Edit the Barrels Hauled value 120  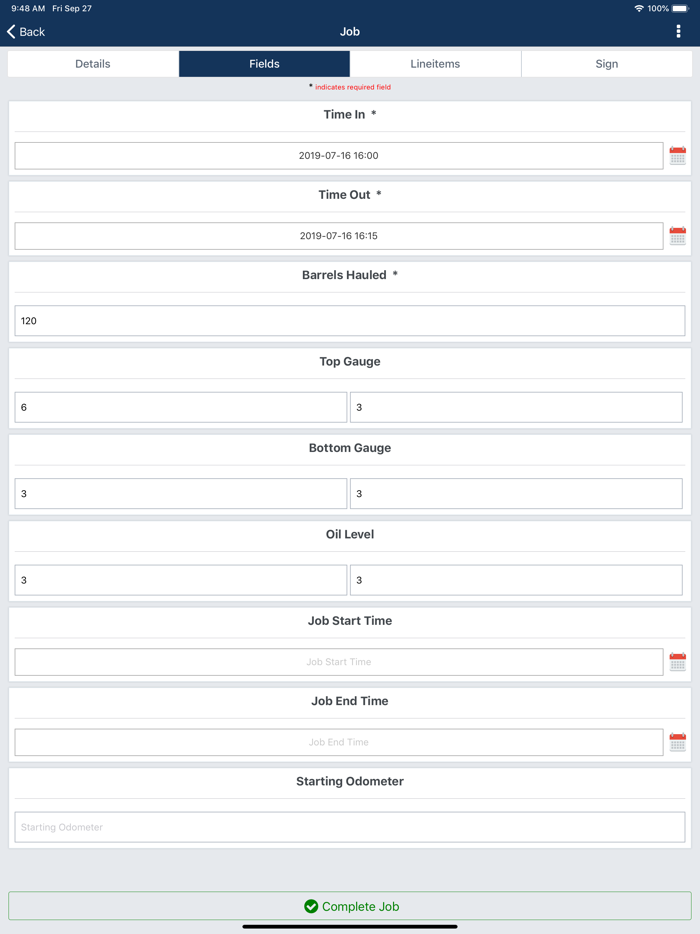[349, 321]
